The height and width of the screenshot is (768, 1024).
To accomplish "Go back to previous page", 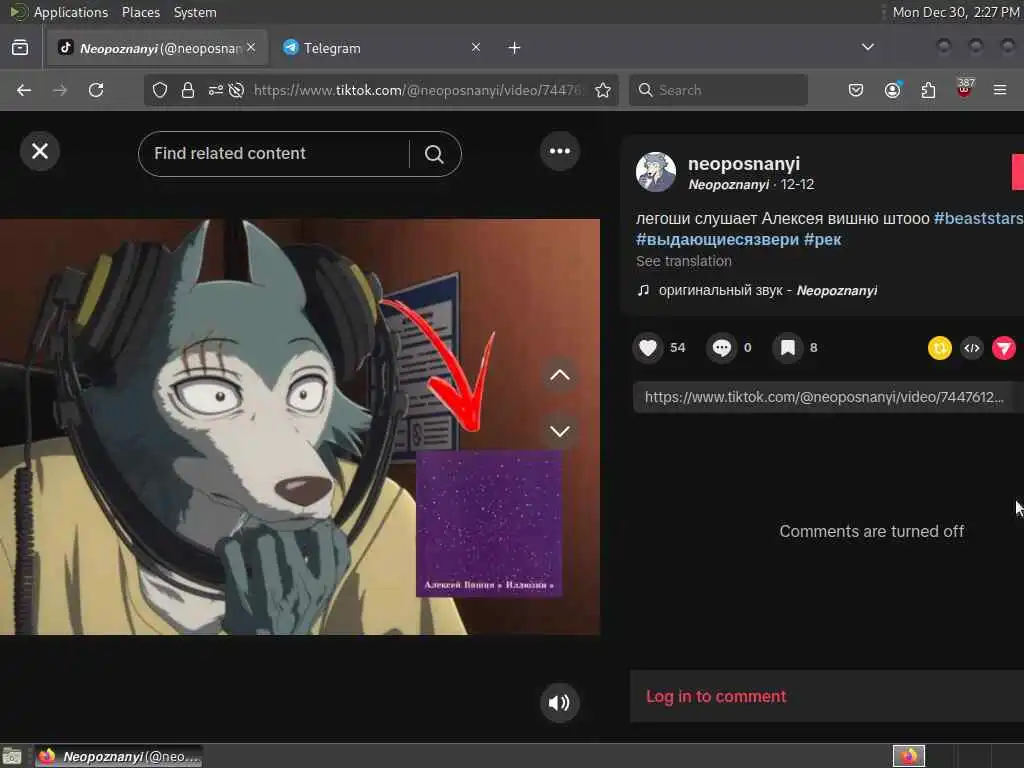I will point(24,90).
